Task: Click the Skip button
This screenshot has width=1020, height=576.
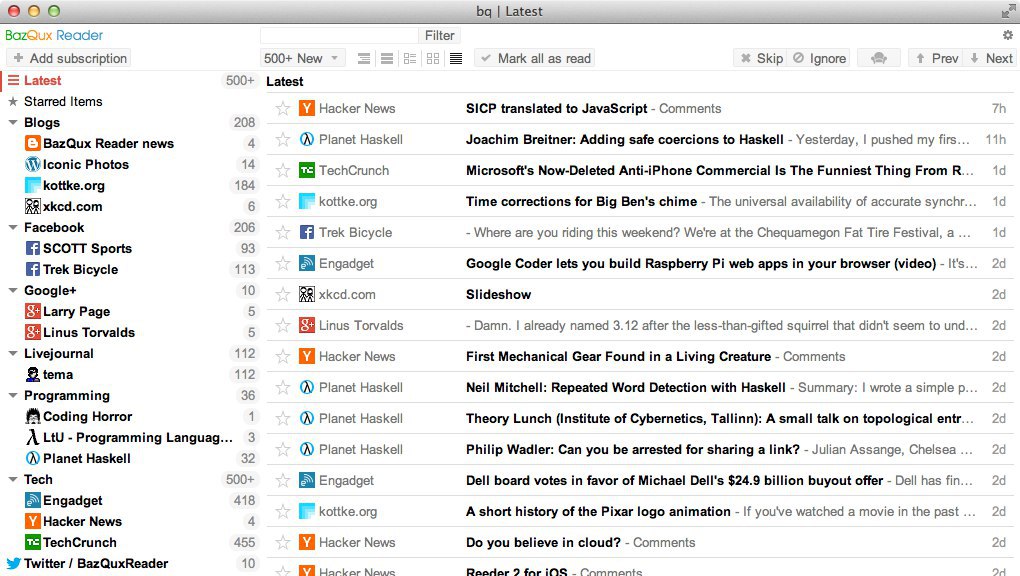Action: click(760, 59)
